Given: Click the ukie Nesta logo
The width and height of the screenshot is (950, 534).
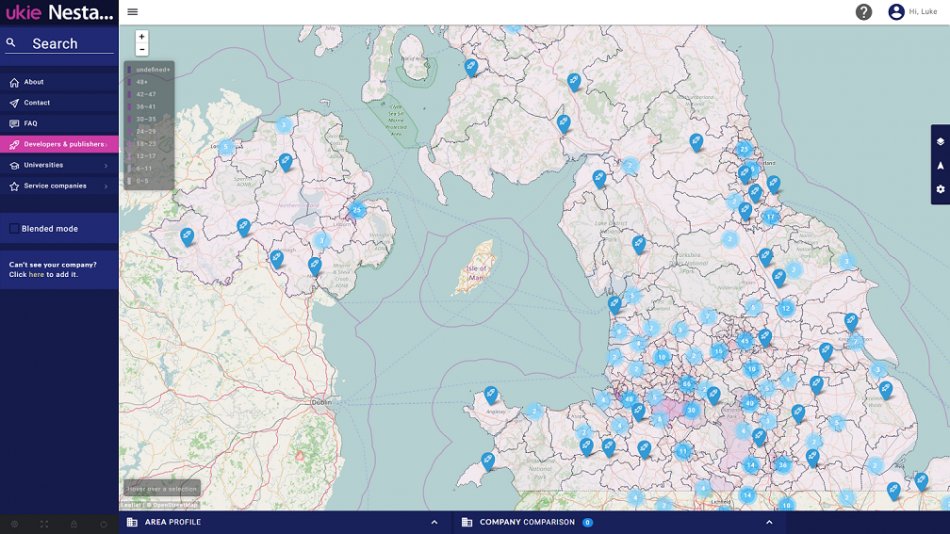Looking at the screenshot, I should 59,12.
